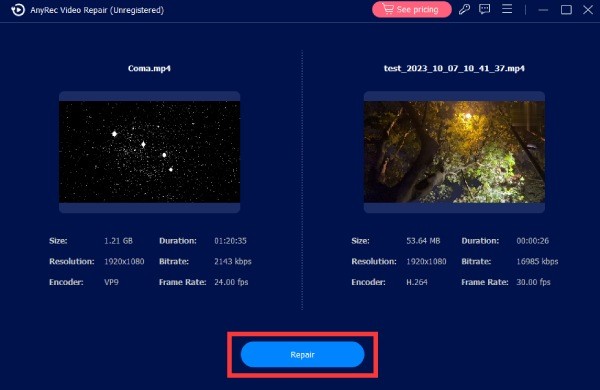Open the feedback chat icon
The image size is (600, 390).
pos(484,9)
